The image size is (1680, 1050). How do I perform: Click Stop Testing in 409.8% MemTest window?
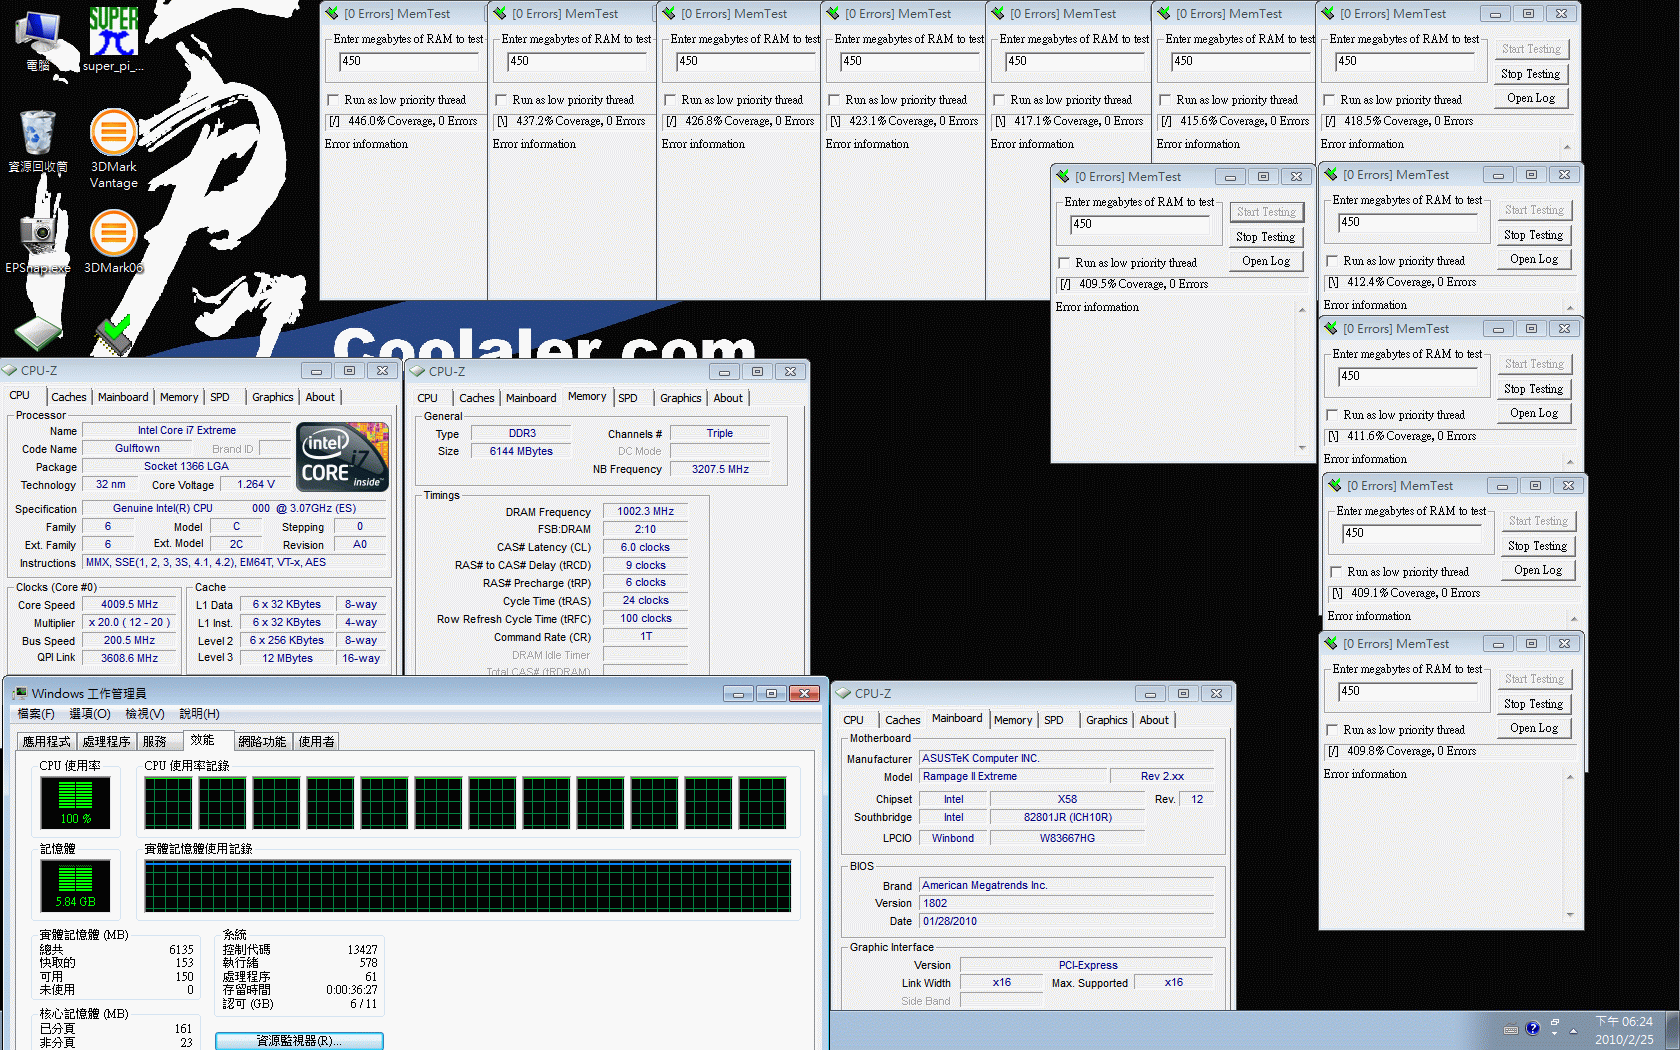pyautogui.click(x=1533, y=704)
